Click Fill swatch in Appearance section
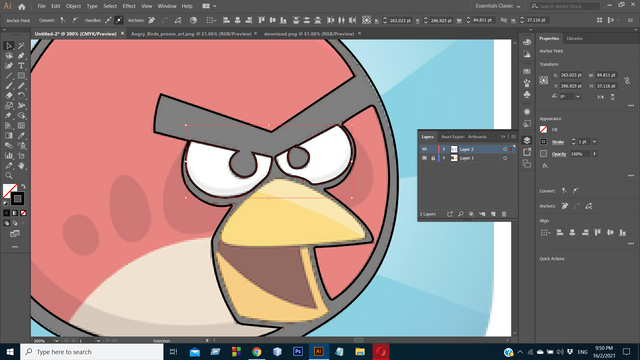Viewport: 640px width, 360px height. 543,129
